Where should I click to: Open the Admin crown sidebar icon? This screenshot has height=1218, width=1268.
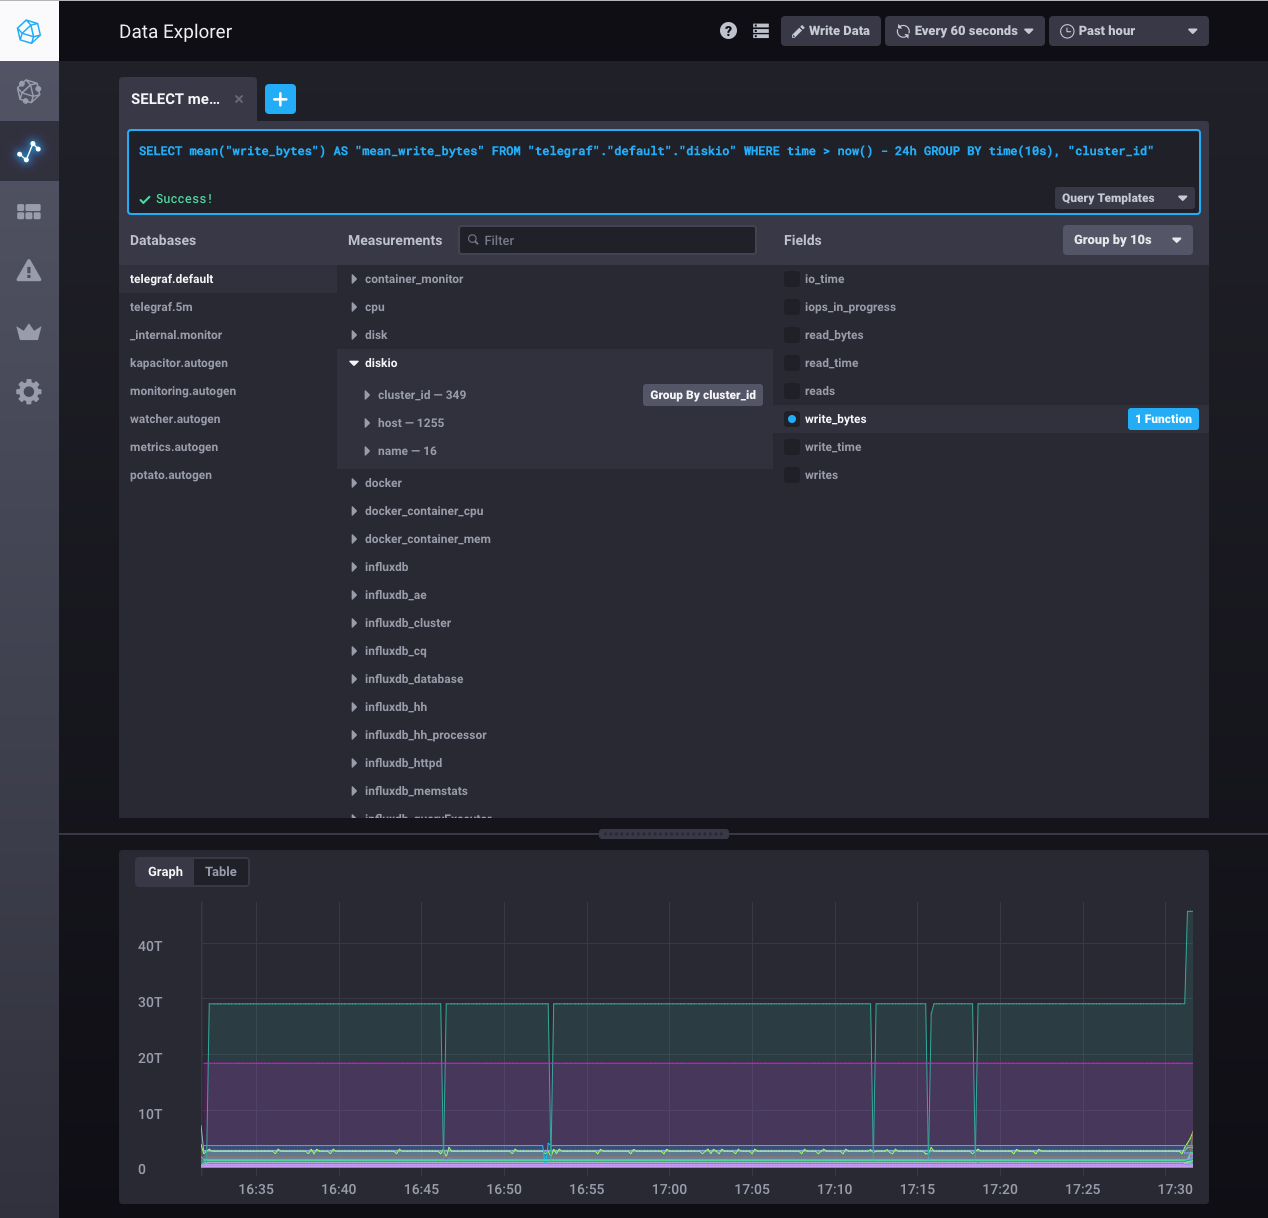[29, 332]
